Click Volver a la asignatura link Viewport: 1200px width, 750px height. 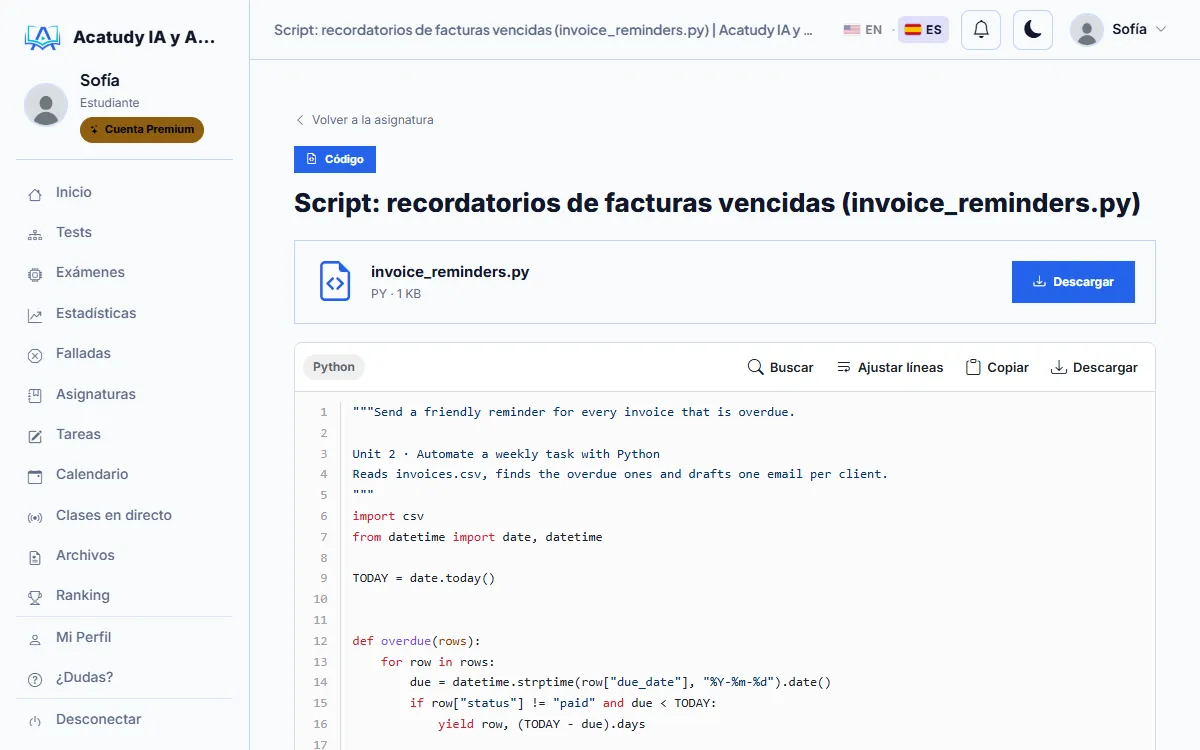pyautogui.click(x=364, y=120)
